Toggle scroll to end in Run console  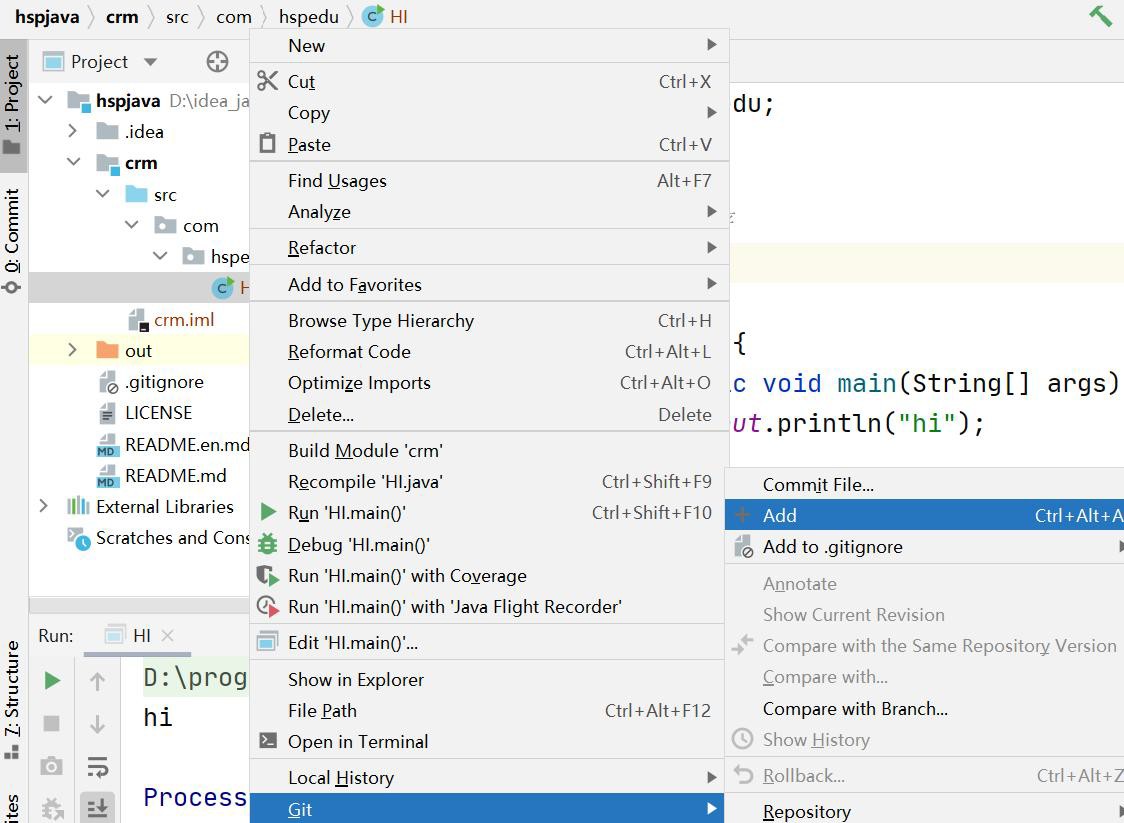point(98,808)
